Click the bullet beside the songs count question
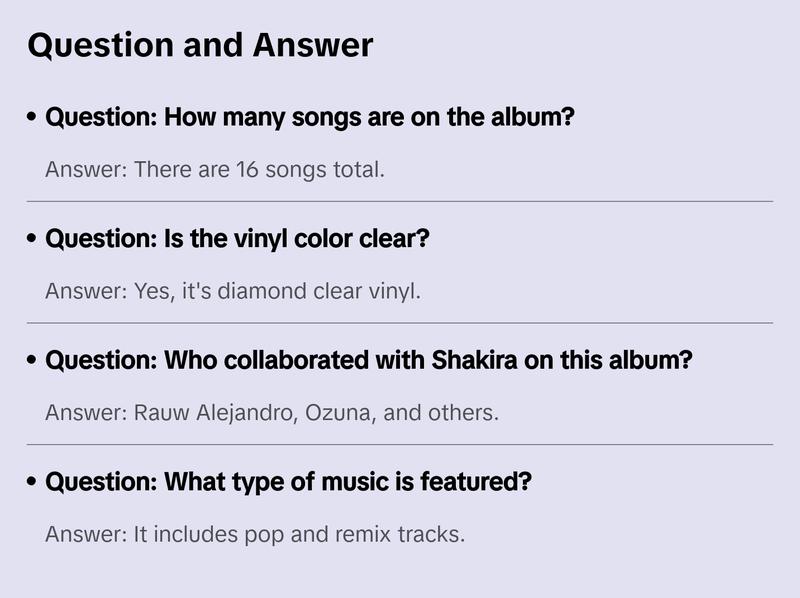Screen dimensions: 800x598 click(x=33, y=118)
